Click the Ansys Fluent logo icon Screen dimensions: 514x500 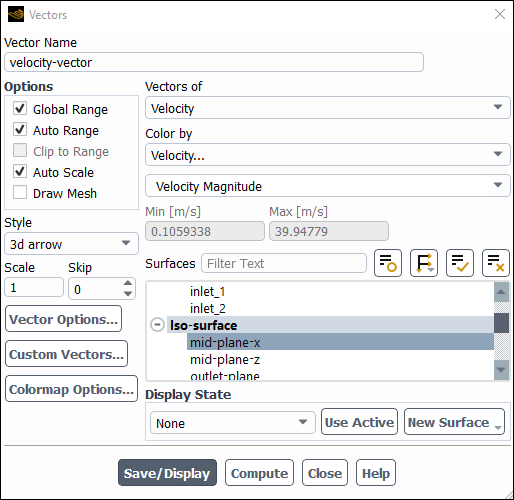16,14
